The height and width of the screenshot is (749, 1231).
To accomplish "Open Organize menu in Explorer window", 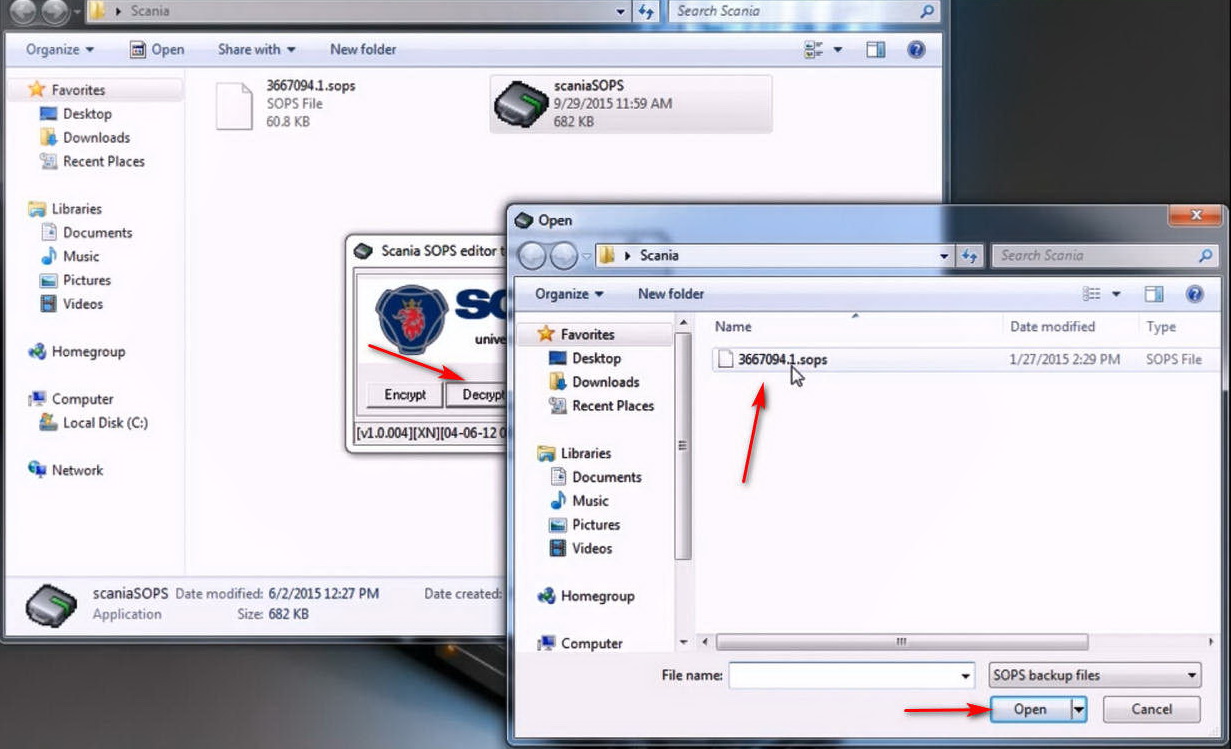I will [x=60, y=49].
